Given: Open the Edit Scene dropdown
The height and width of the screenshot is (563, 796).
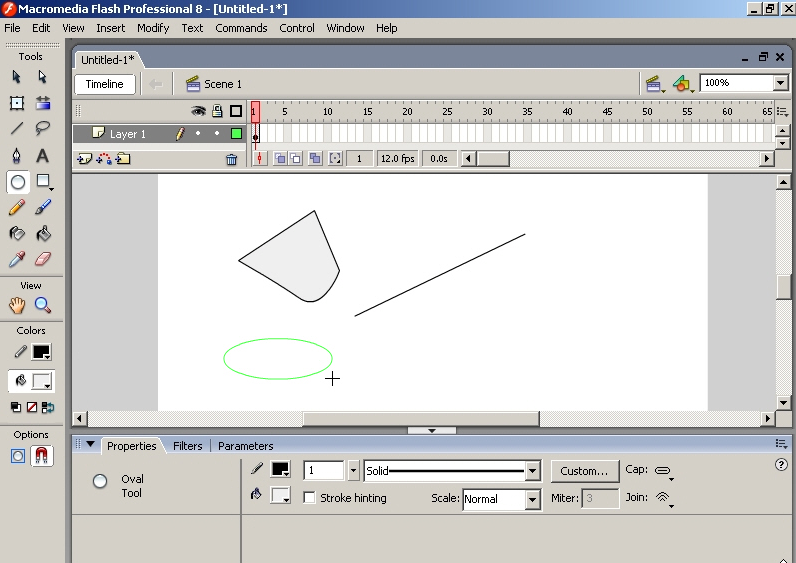Looking at the screenshot, I should (654, 84).
